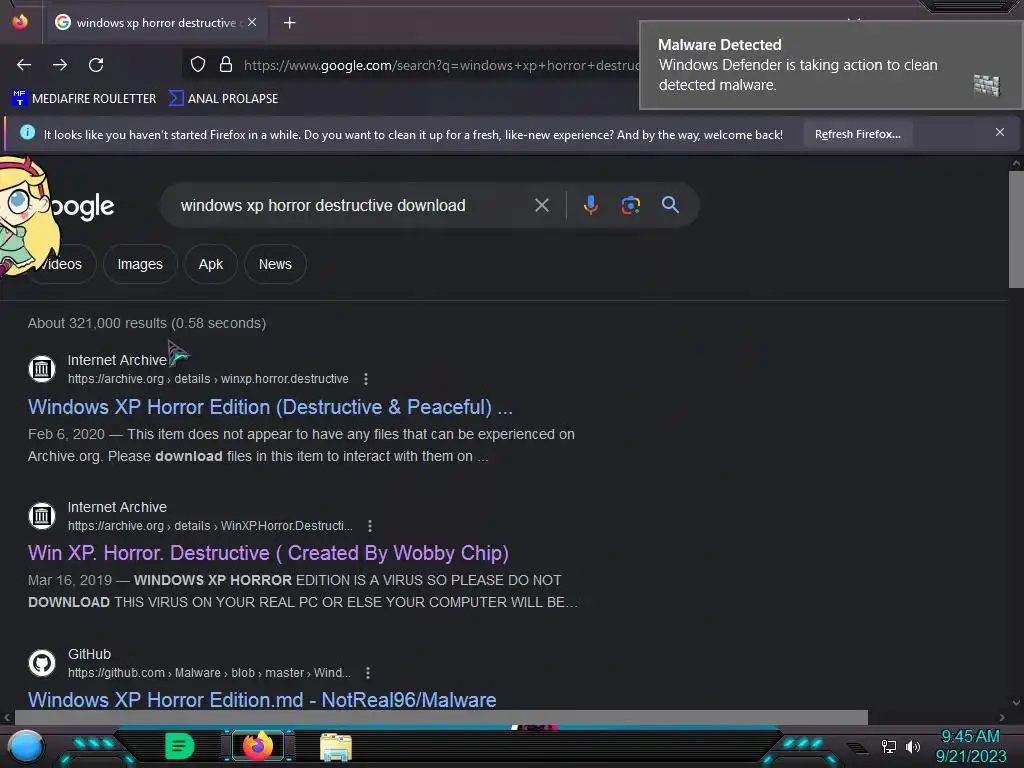Viewport: 1024px width, 768px height.
Task: Click the Malware Detected Windows Defender notification
Action: coord(830,65)
